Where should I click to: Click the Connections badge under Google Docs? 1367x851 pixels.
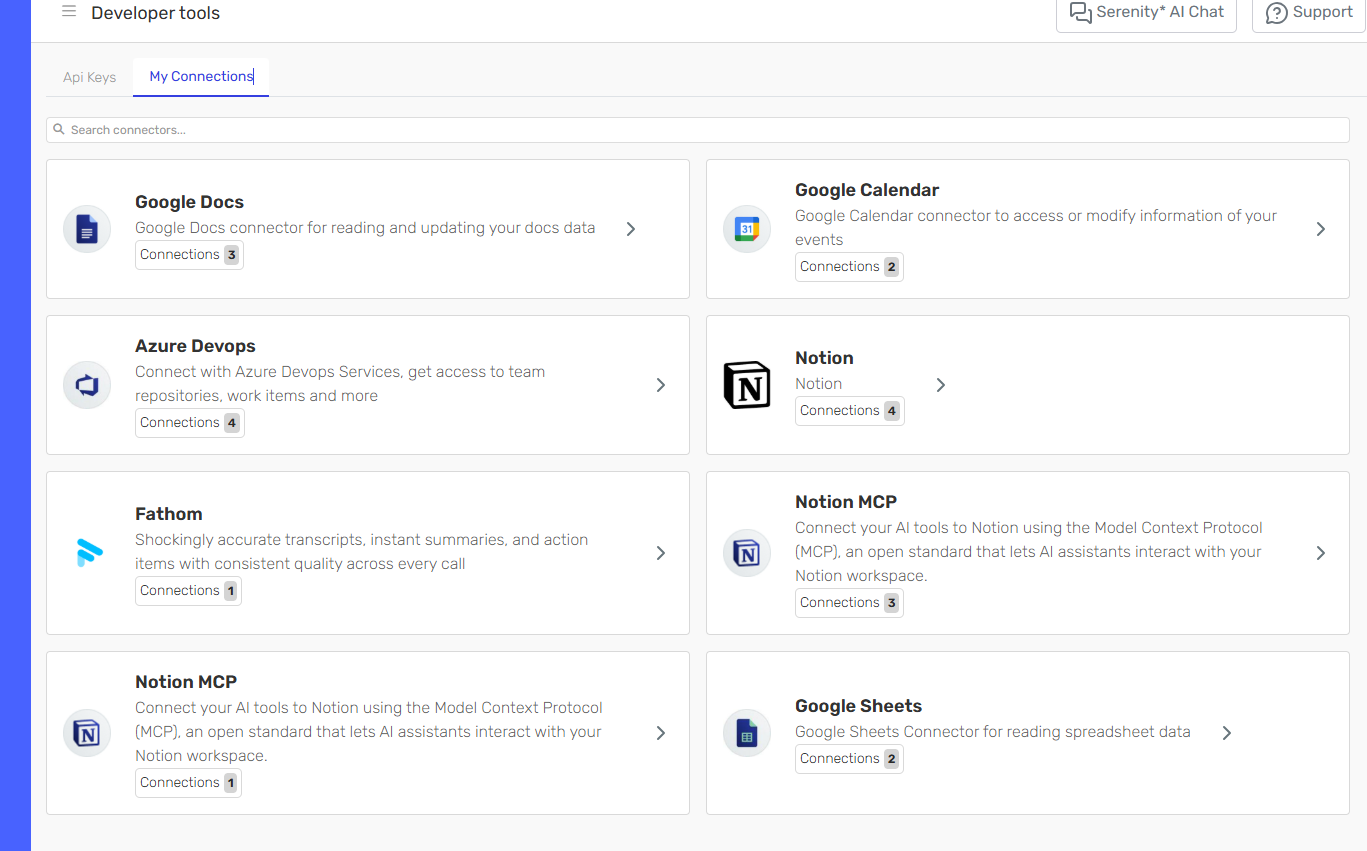189,255
